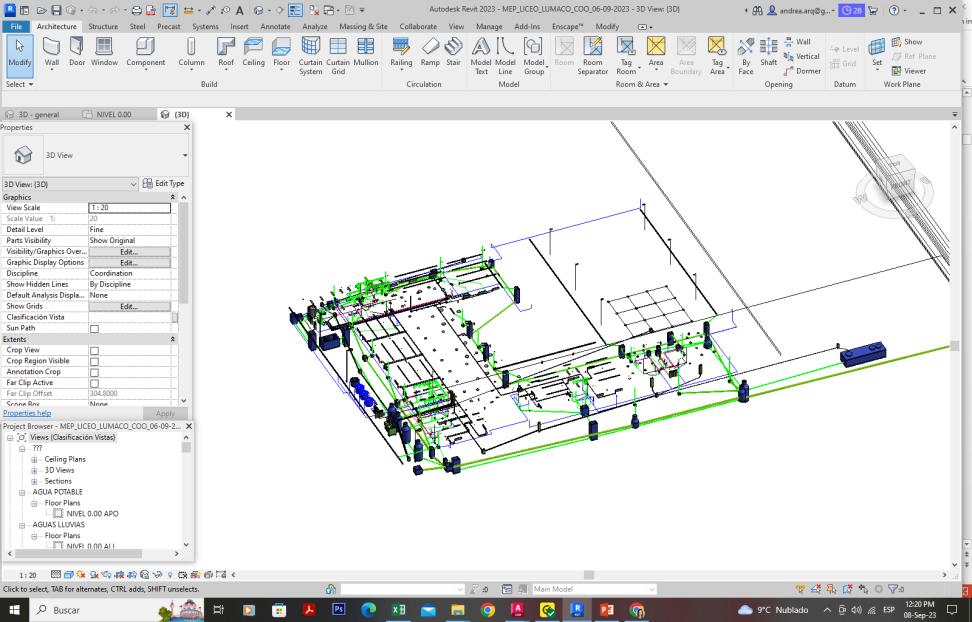Click Edit for Visibility/Graphics Overrides

point(128,252)
